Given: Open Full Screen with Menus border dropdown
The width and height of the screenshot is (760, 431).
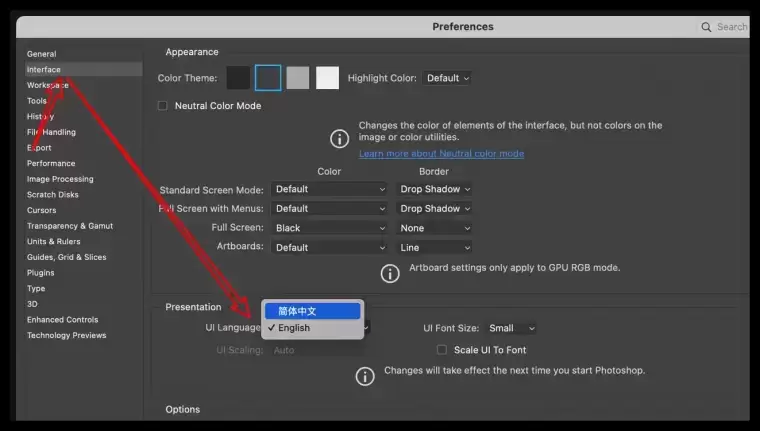Looking at the screenshot, I should click(434, 208).
